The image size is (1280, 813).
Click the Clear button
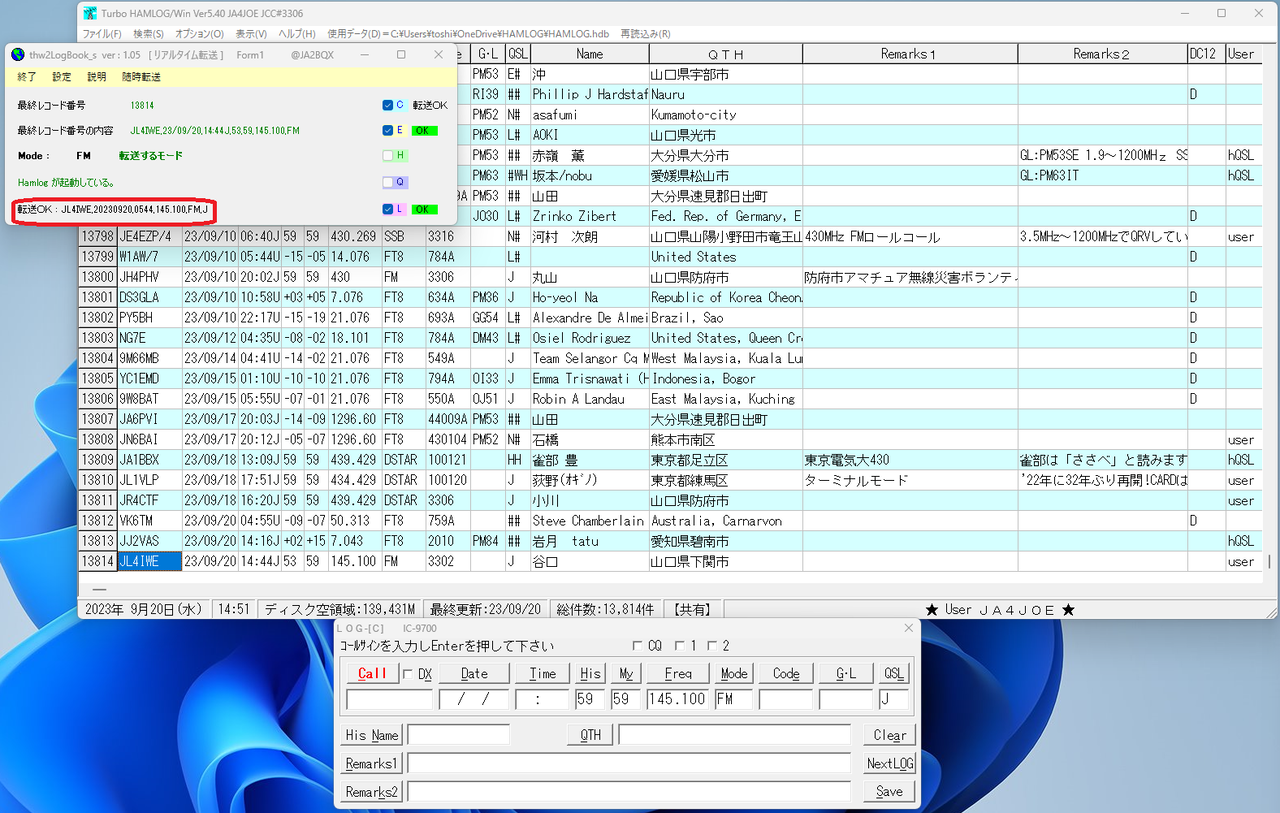click(889, 735)
